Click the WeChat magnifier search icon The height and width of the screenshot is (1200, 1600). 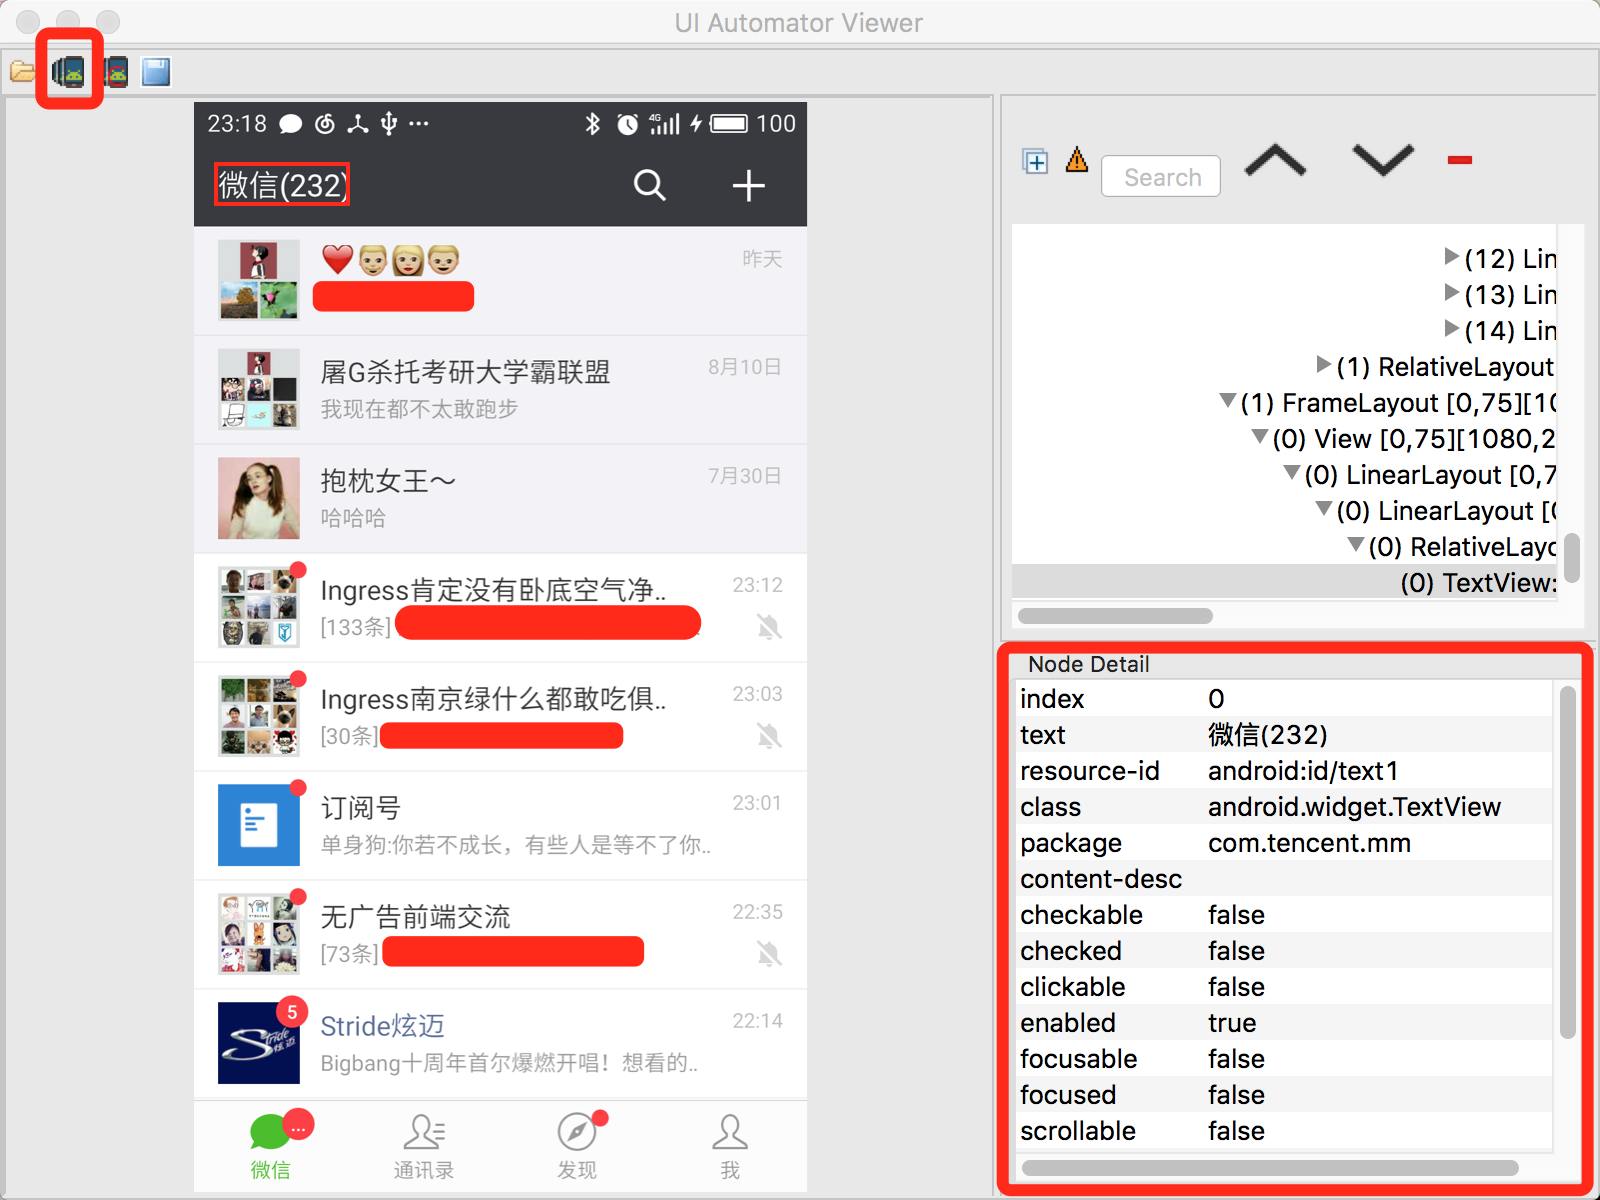pyautogui.click(x=649, y=185)
